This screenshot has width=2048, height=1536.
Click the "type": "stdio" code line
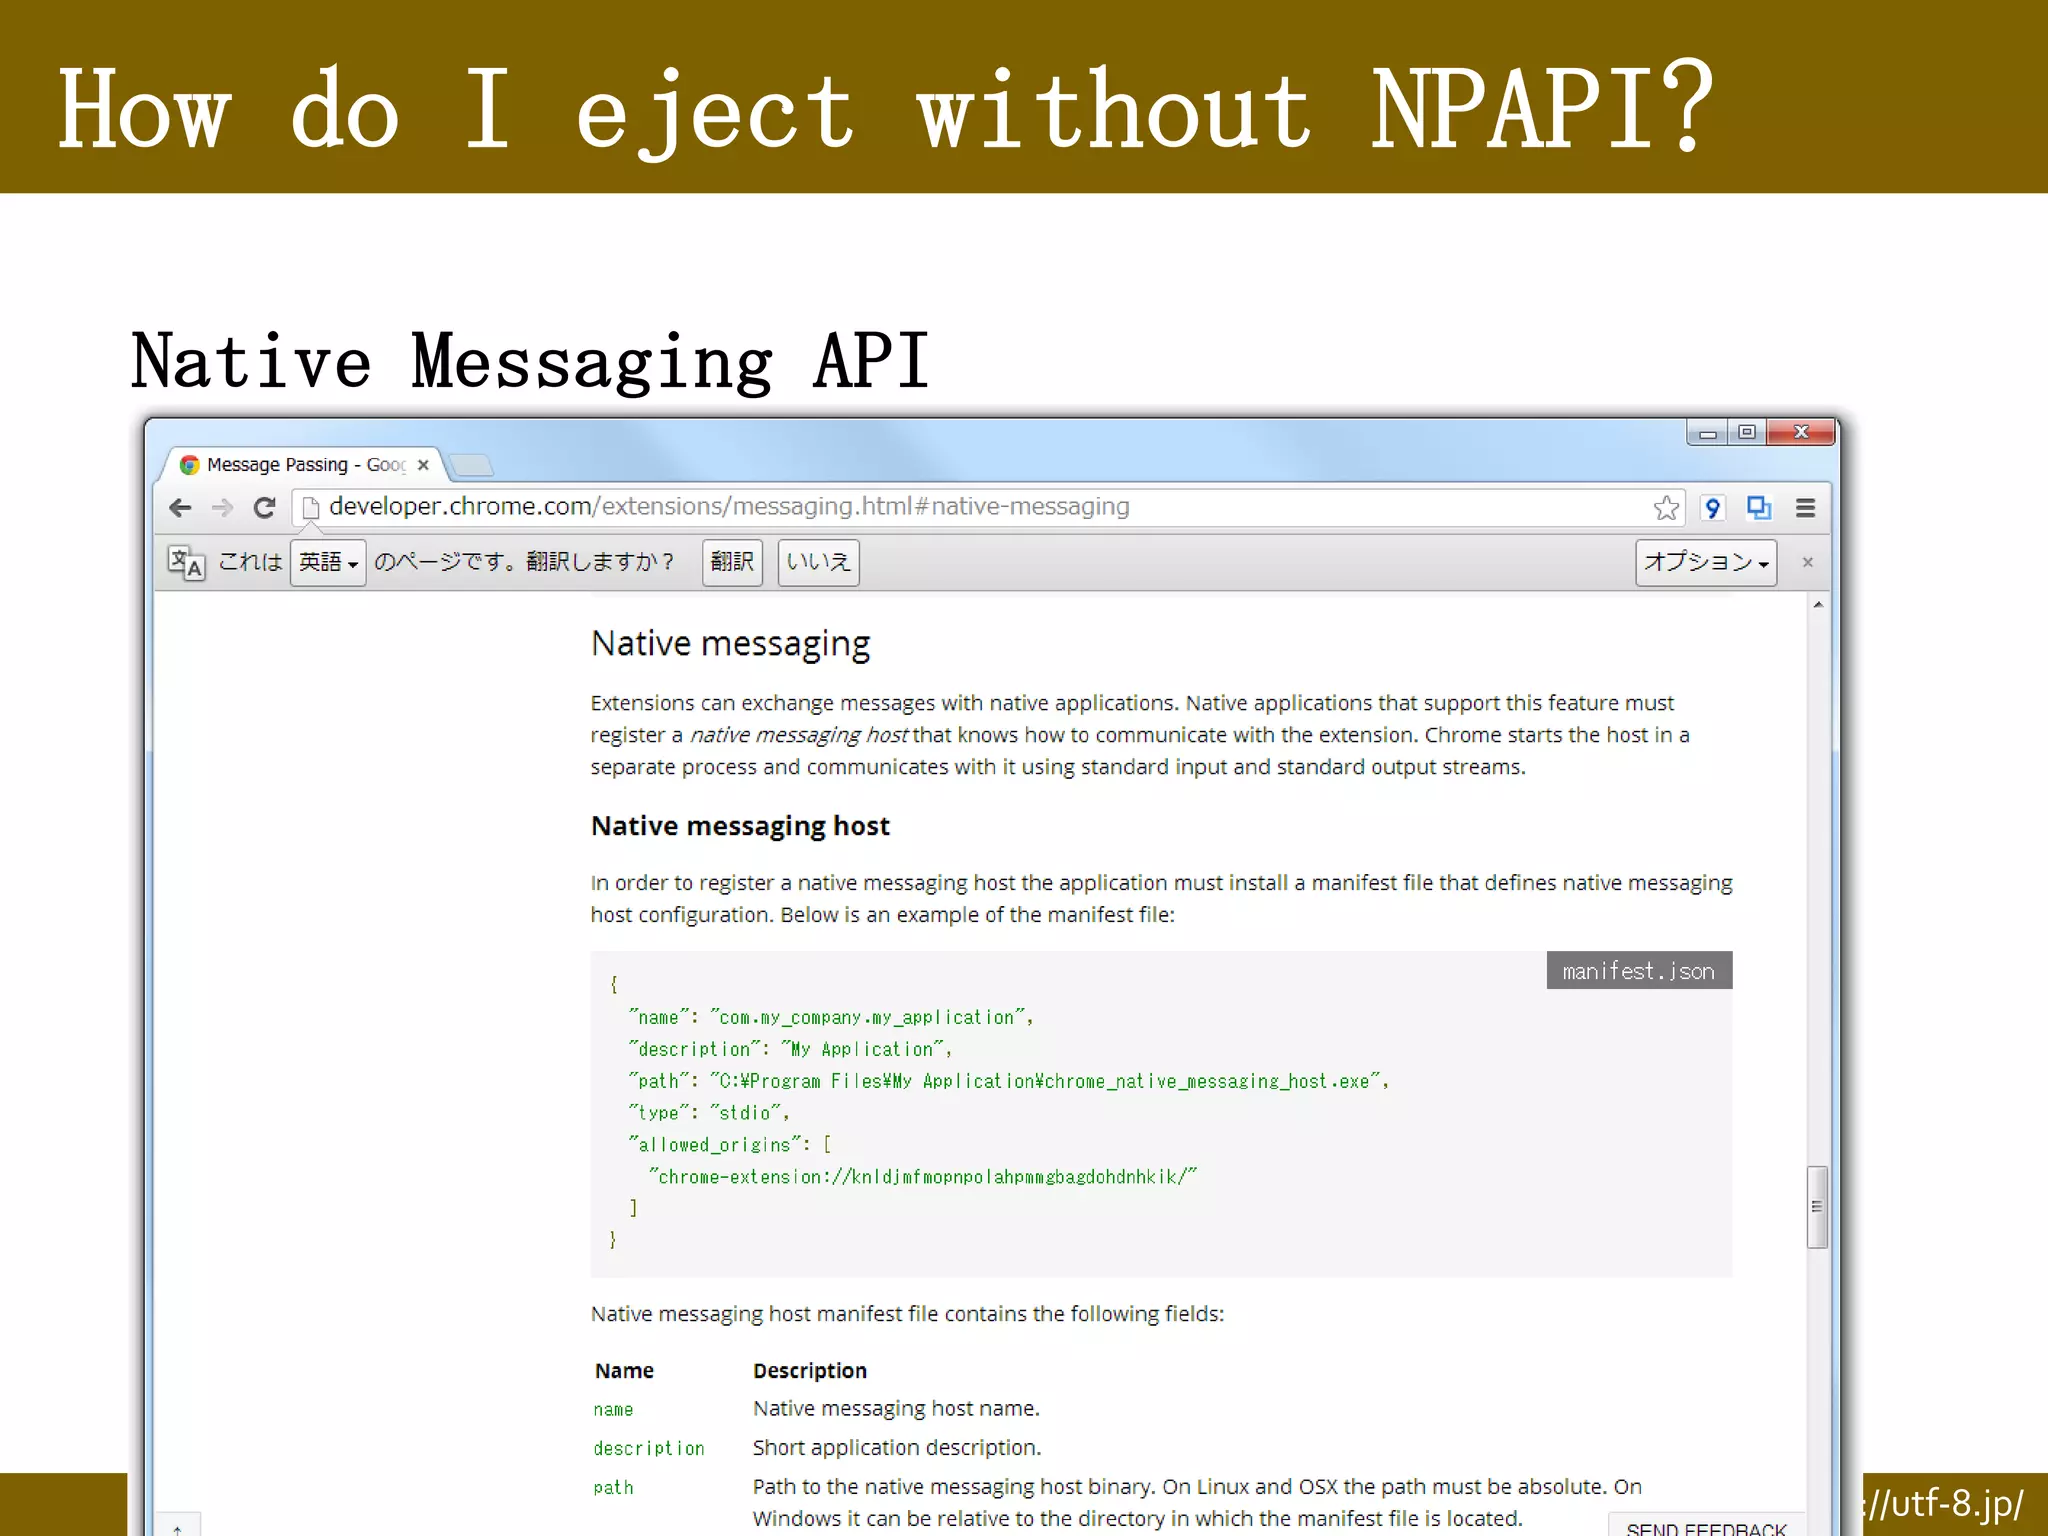tap(709, 1113)
